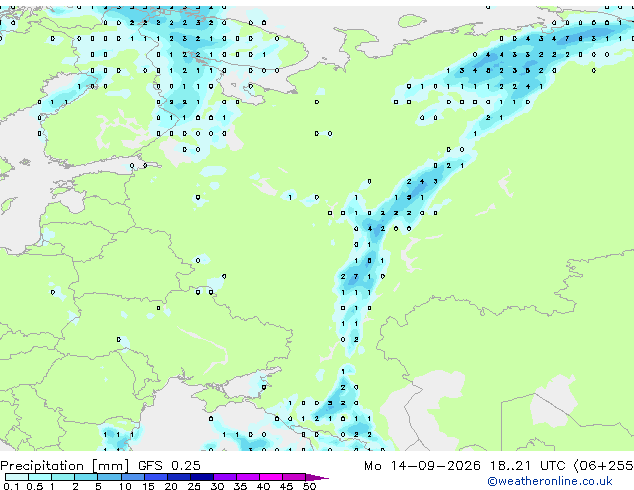Click the 15 to 20 mm blue swatch
The width and height of the screenshot is (634, 490).
[156, 477]
